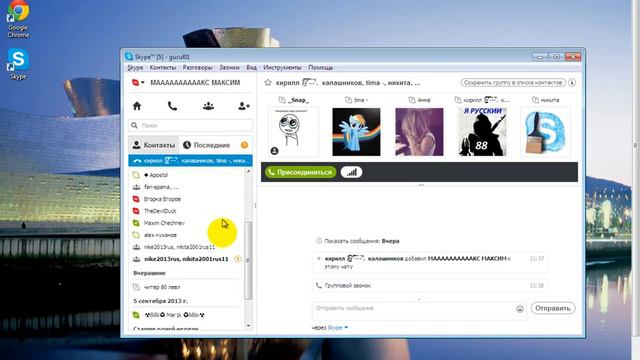This screenshot has width=640, height=360.
Task: Open the Разговоры menu
Action: point(198,67)
